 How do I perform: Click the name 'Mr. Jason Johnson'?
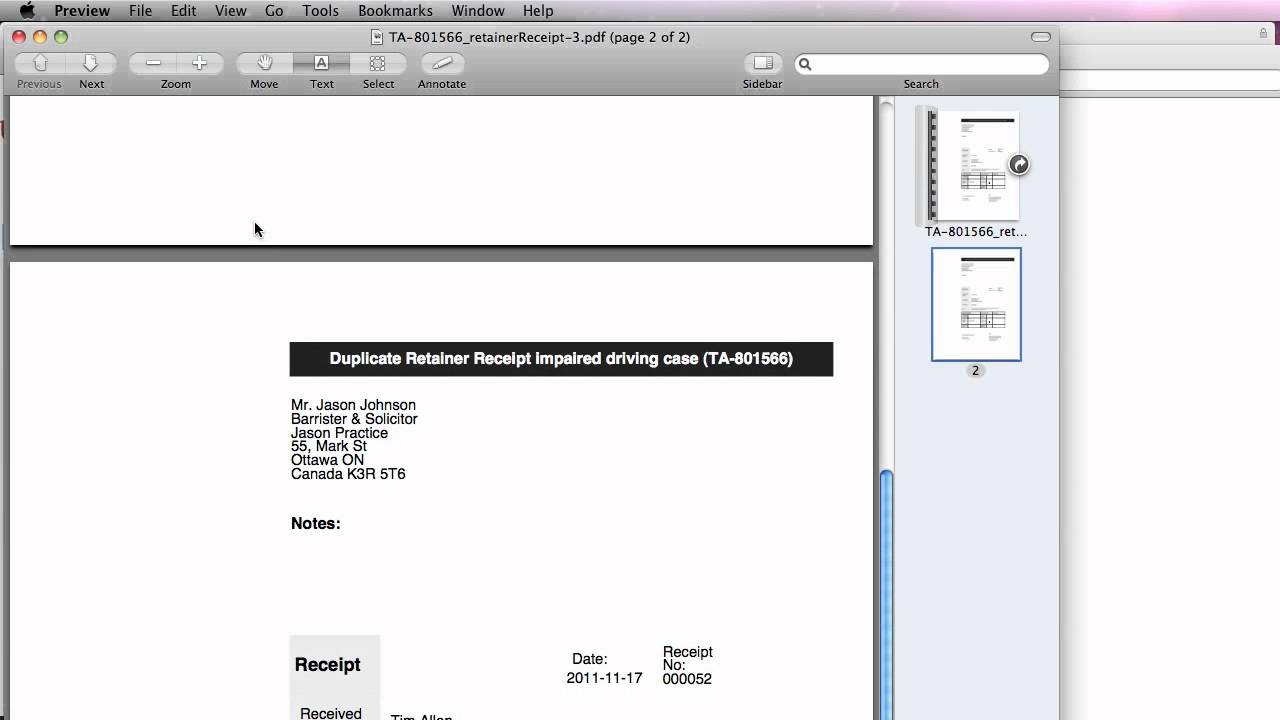[353, 405]
